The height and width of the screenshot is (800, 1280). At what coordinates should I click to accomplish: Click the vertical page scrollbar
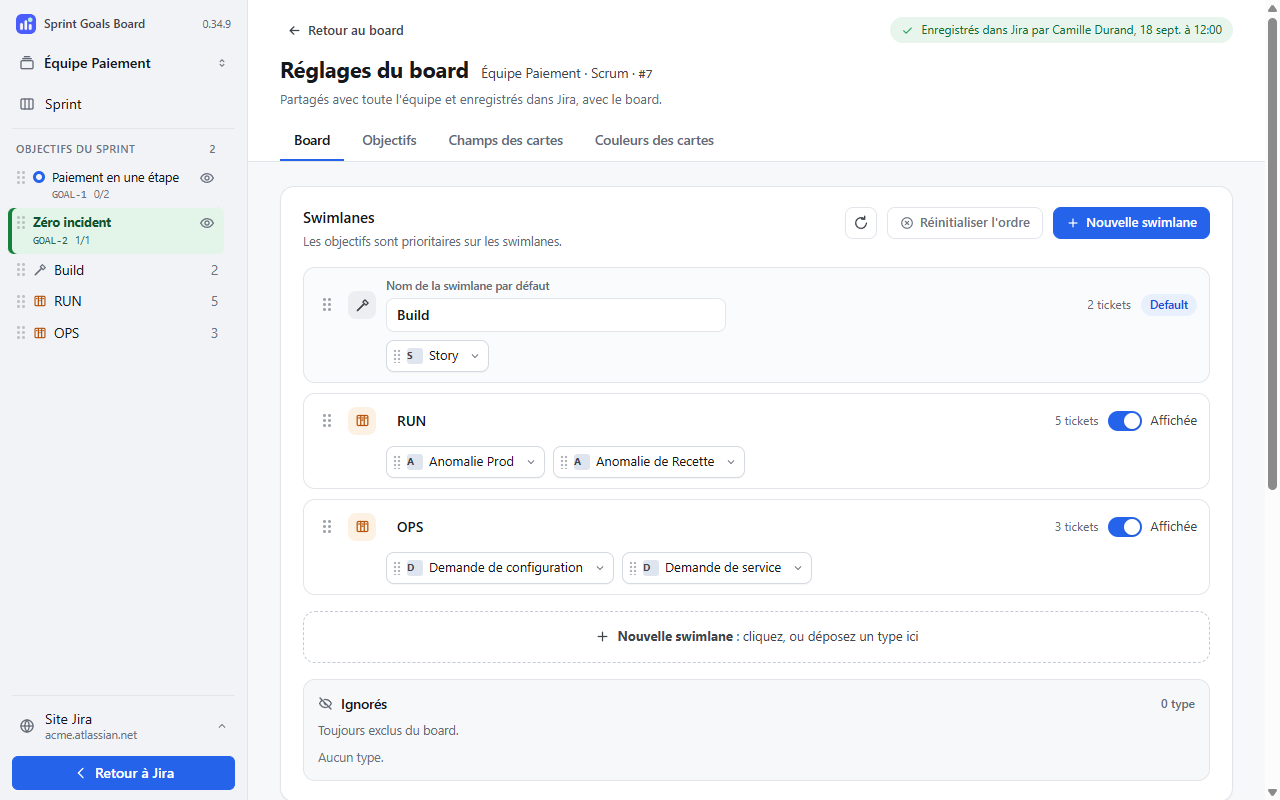[1272, 254]
